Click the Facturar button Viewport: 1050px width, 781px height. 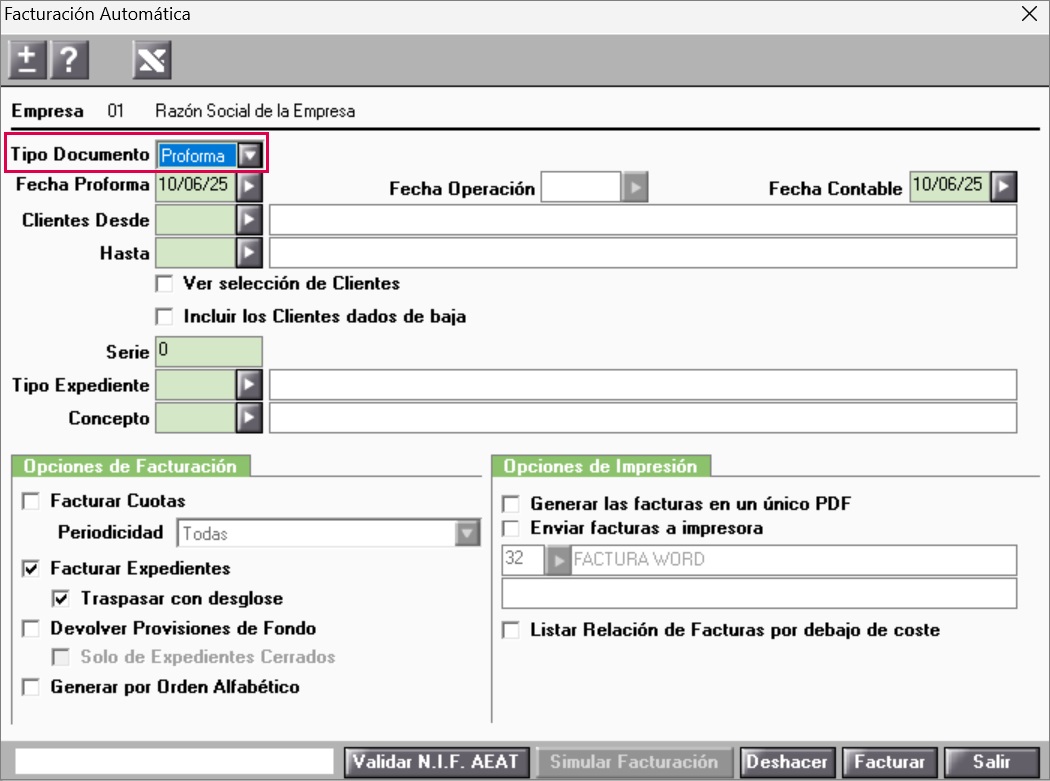889,762
